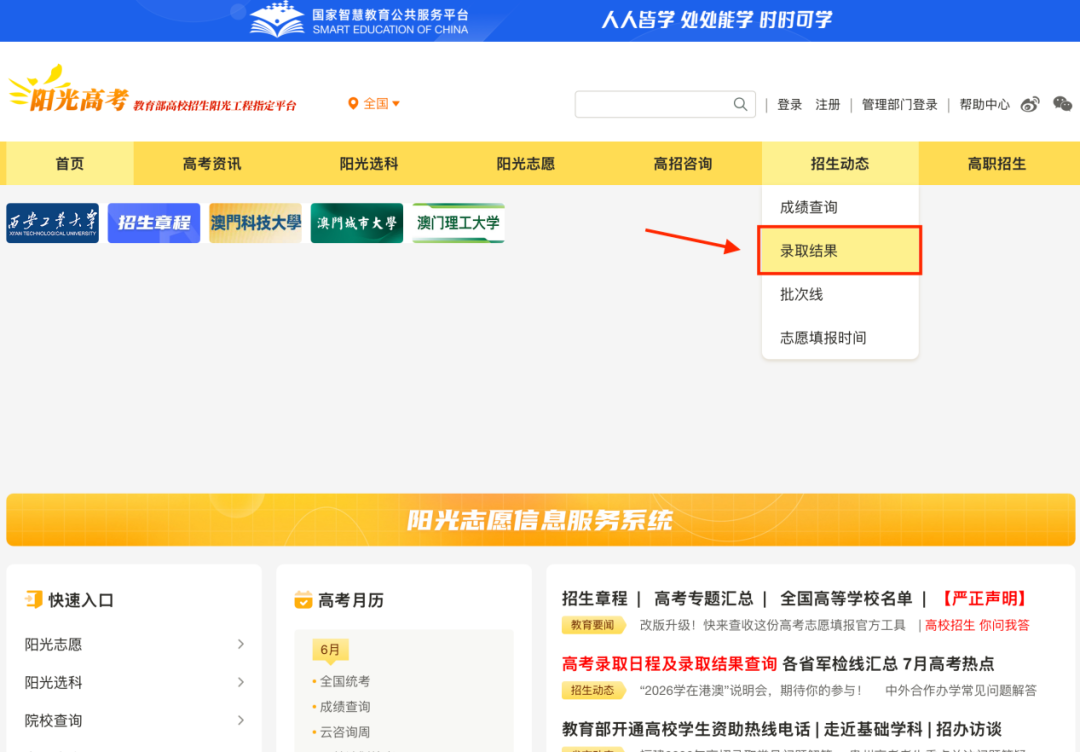Open 高考录取日程及录取结果查询 red headline
This screenshot has width=1080, height=752.
click(x=669, y=664)
